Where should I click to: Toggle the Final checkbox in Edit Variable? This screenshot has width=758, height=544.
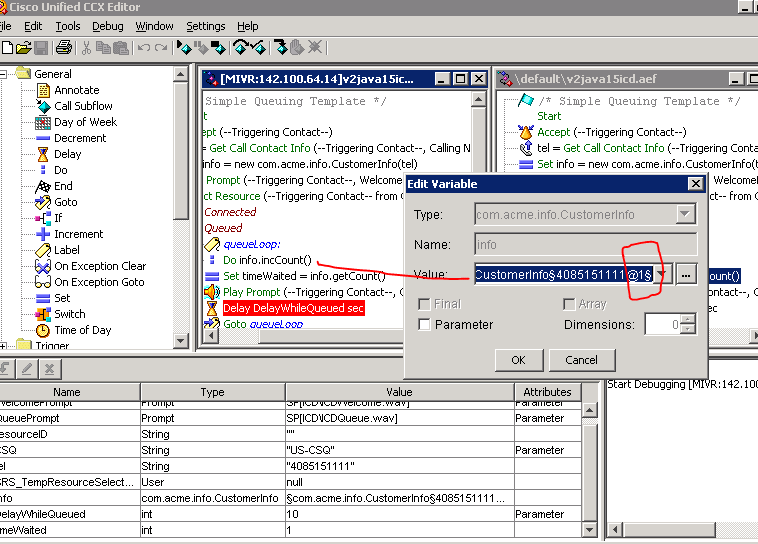click(424, 304)
